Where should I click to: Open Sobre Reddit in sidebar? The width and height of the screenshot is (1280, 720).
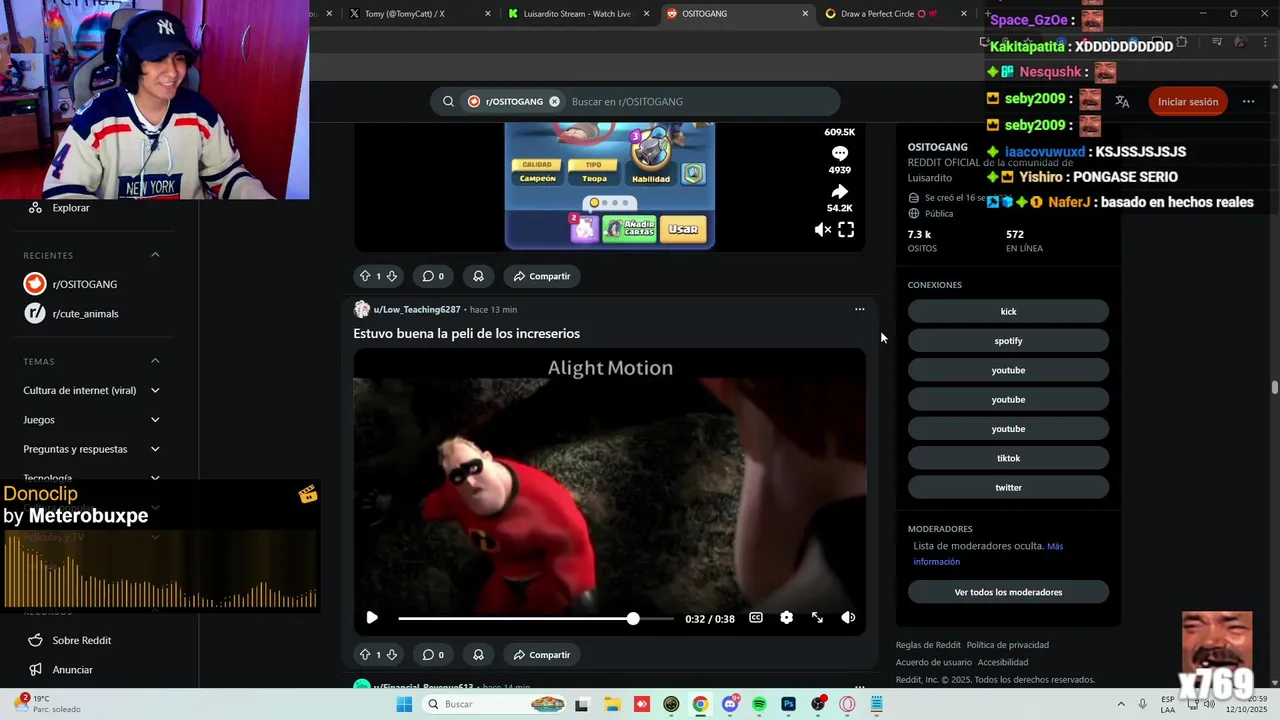coord(81,640)
